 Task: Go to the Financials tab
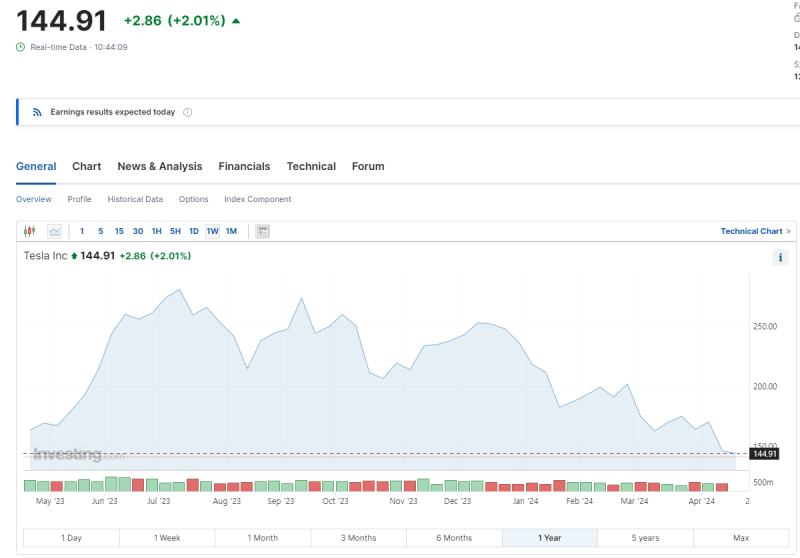[244, 166]
